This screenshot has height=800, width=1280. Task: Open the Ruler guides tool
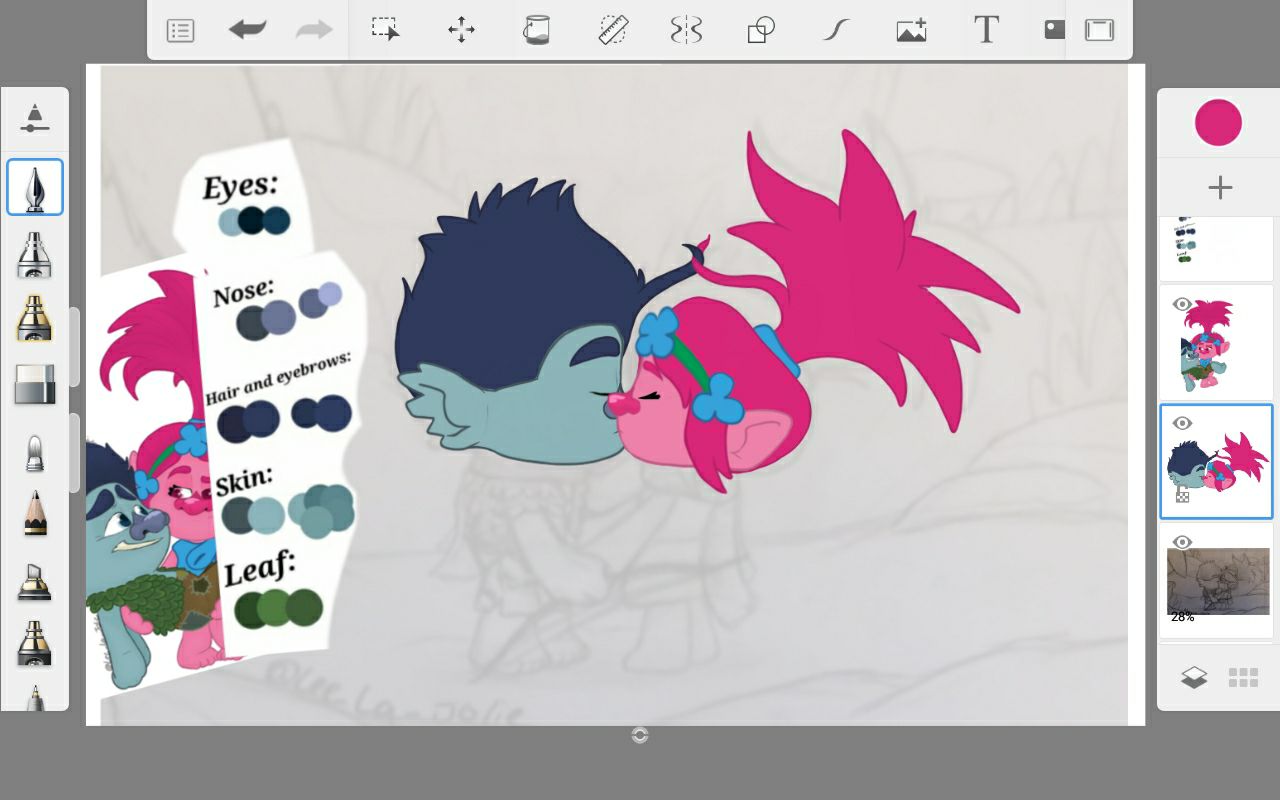[x=612, y=30]
